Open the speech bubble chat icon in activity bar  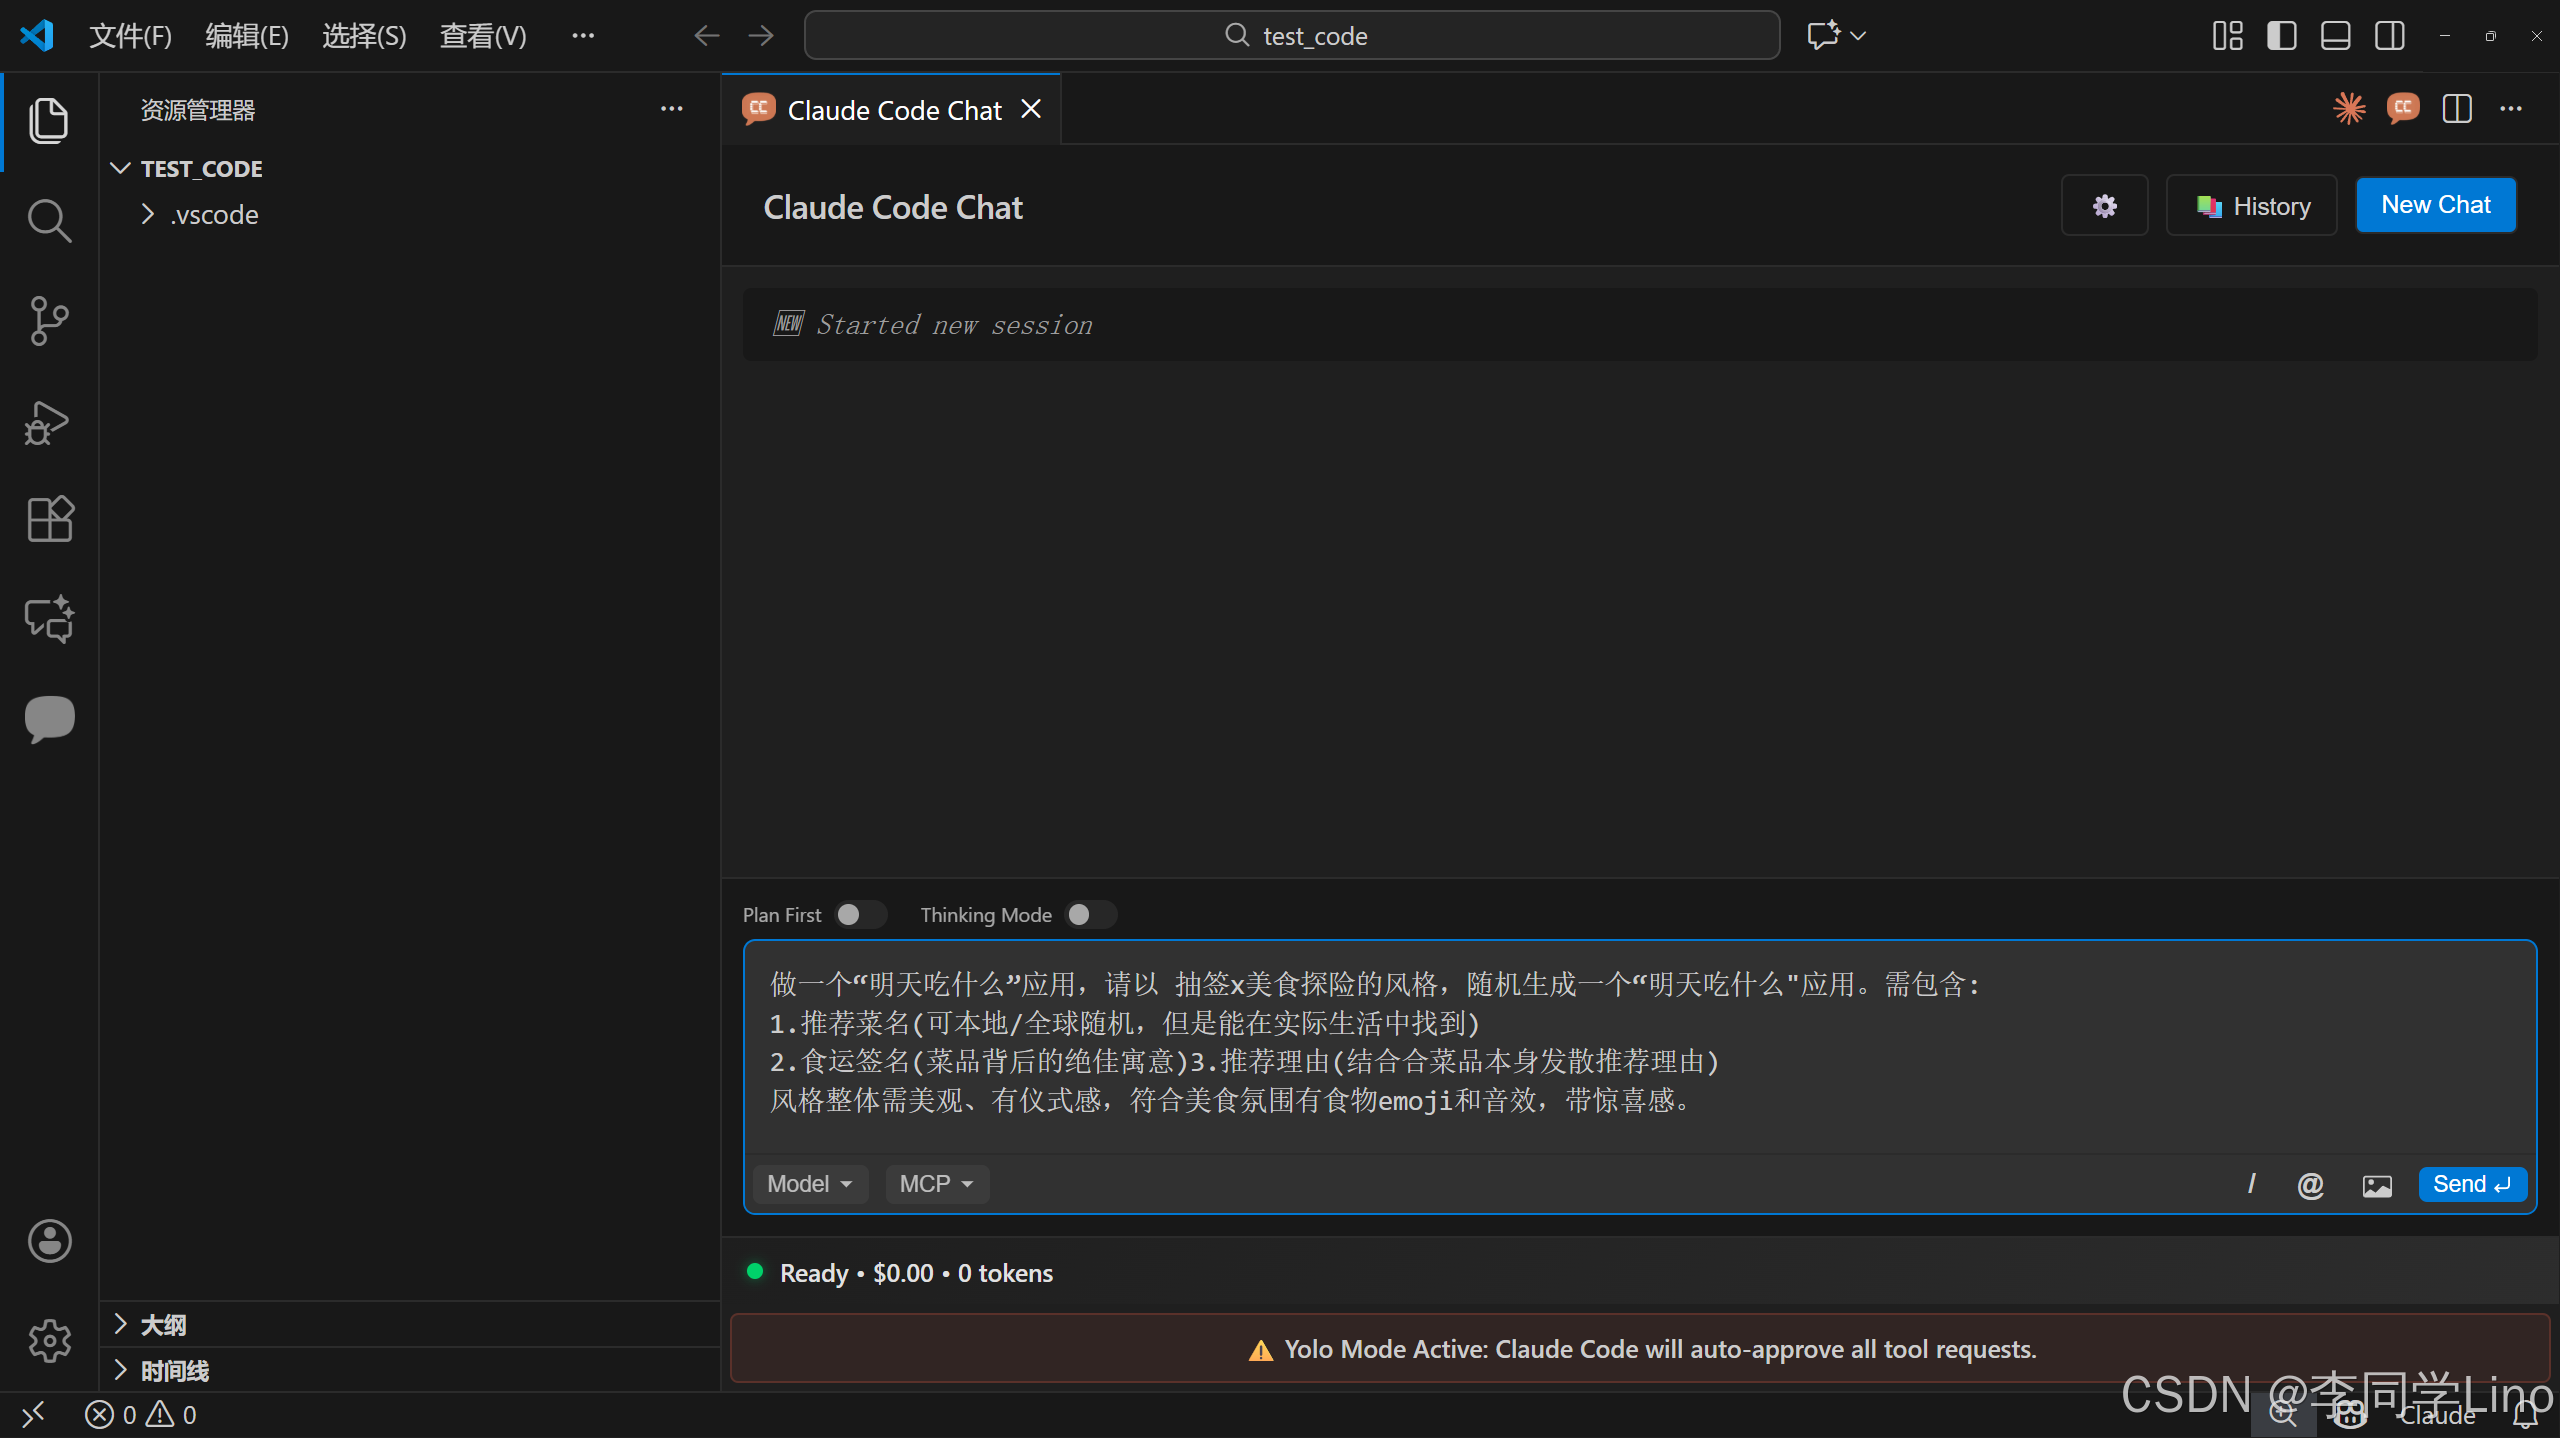pyautogui.click(x=48, y=719)
